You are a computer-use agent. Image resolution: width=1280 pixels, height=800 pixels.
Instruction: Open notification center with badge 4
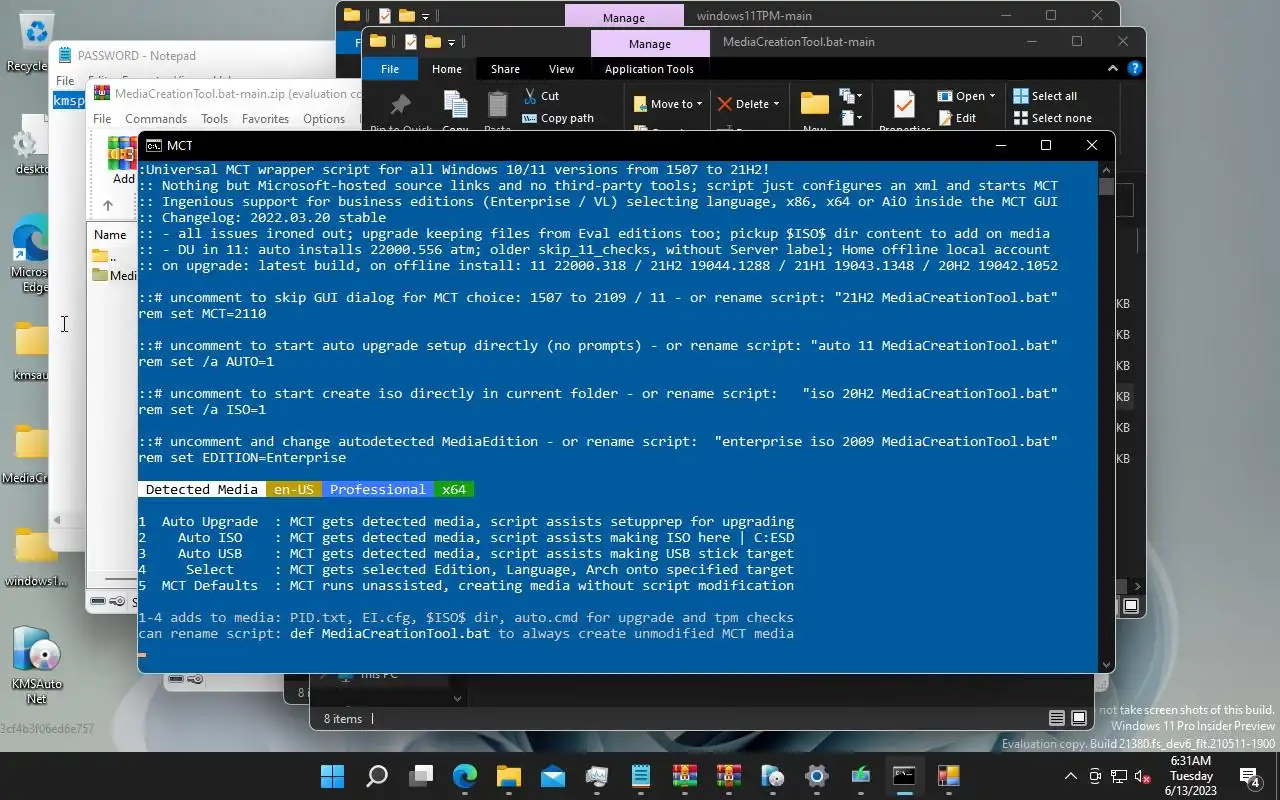(x=1249, y=776)
